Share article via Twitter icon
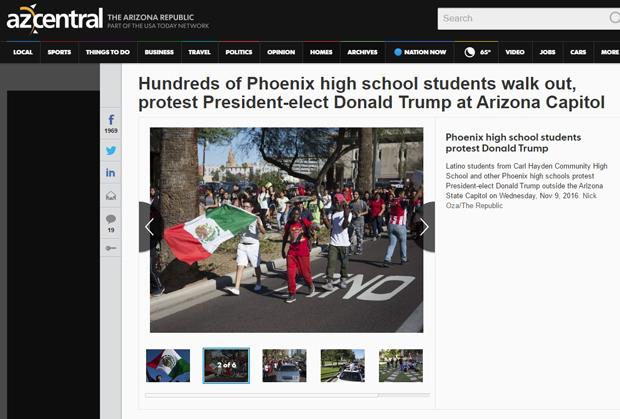The width and height of the screenshot is (620, 419). pyautogui.click(x=111, y=151)
